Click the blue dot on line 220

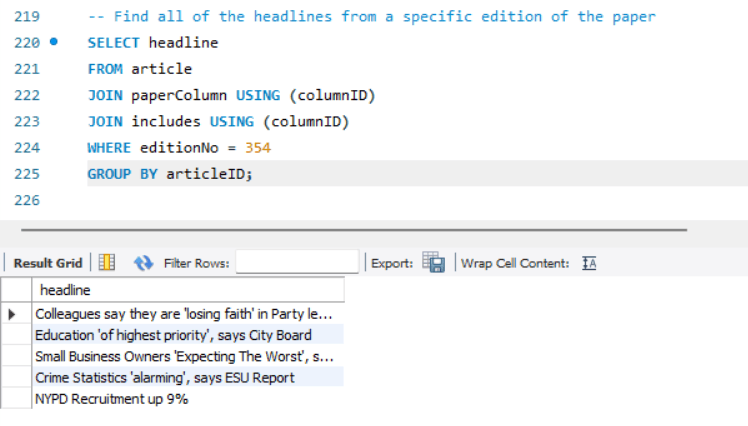(x=54, y=42)
